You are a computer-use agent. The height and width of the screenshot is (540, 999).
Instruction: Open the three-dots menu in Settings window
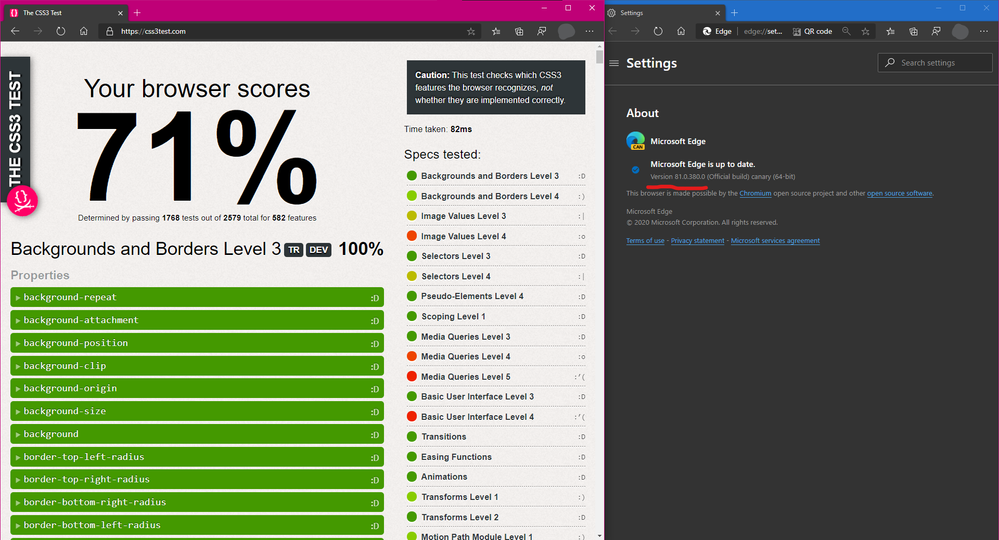coord(984,31)
